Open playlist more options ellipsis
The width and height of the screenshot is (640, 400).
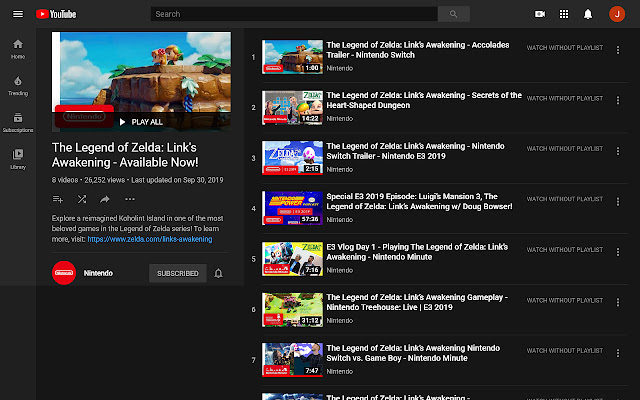tap(130, 199)
